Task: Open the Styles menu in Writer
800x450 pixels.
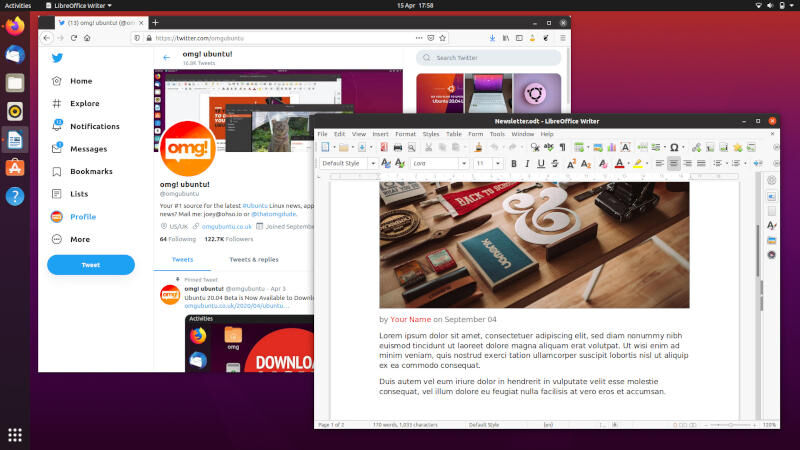Action: 431,134
